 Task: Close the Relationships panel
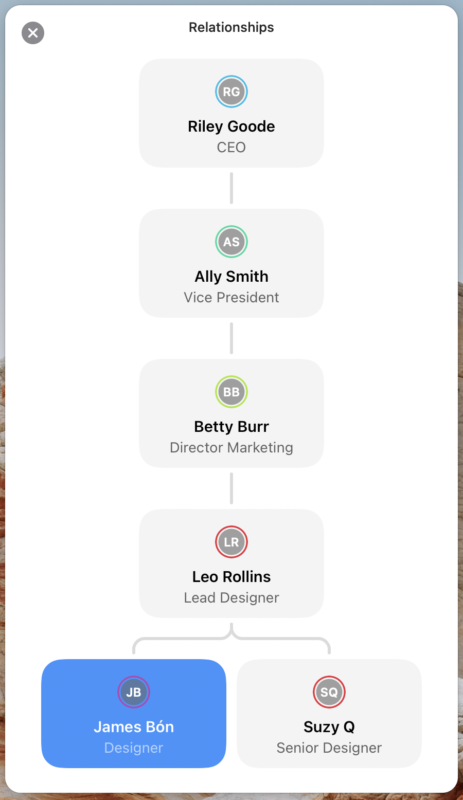[x=33, y=33]
